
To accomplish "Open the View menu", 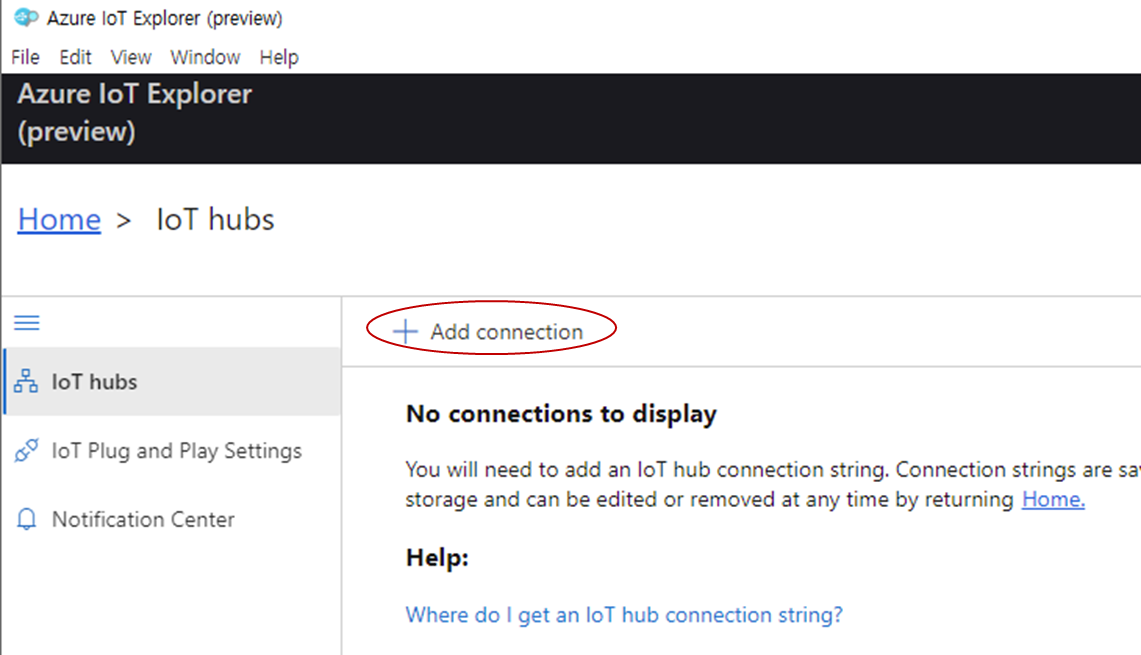I will click(x=131, y=57).
